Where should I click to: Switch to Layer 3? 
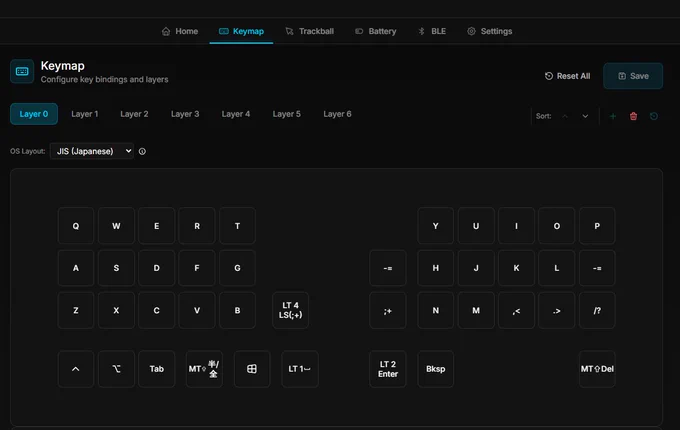point(185,114)
